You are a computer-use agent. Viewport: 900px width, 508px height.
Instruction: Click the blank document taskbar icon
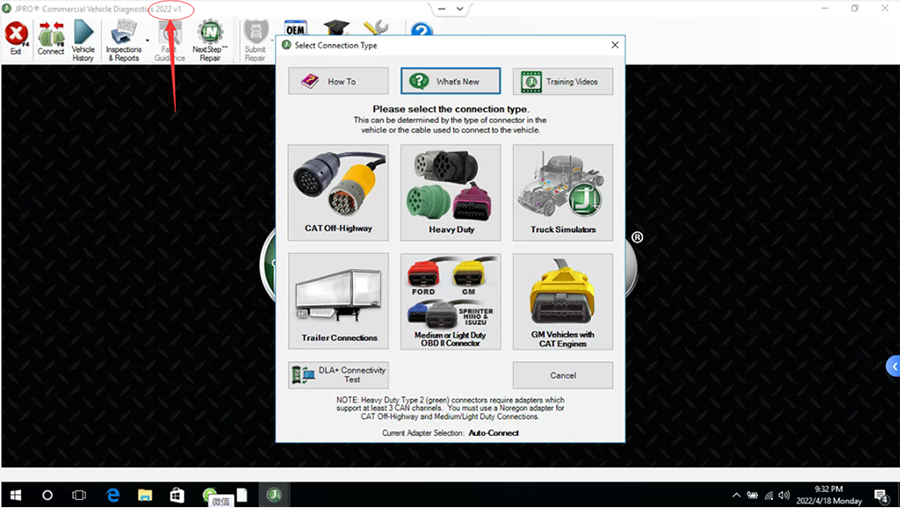[242, 495]
